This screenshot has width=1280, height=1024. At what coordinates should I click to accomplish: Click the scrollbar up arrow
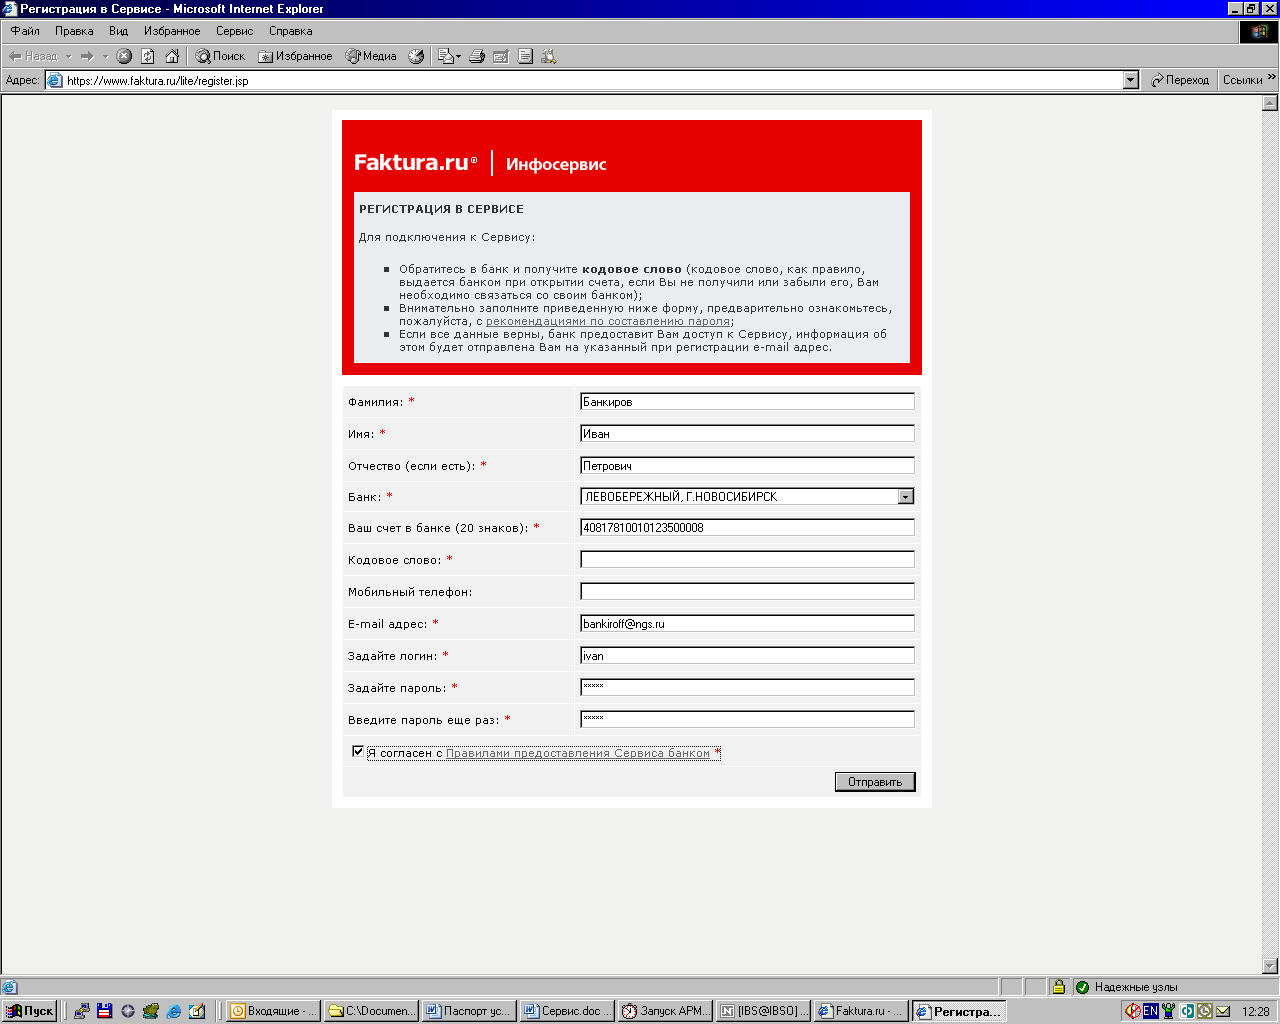pos(1270,103)
